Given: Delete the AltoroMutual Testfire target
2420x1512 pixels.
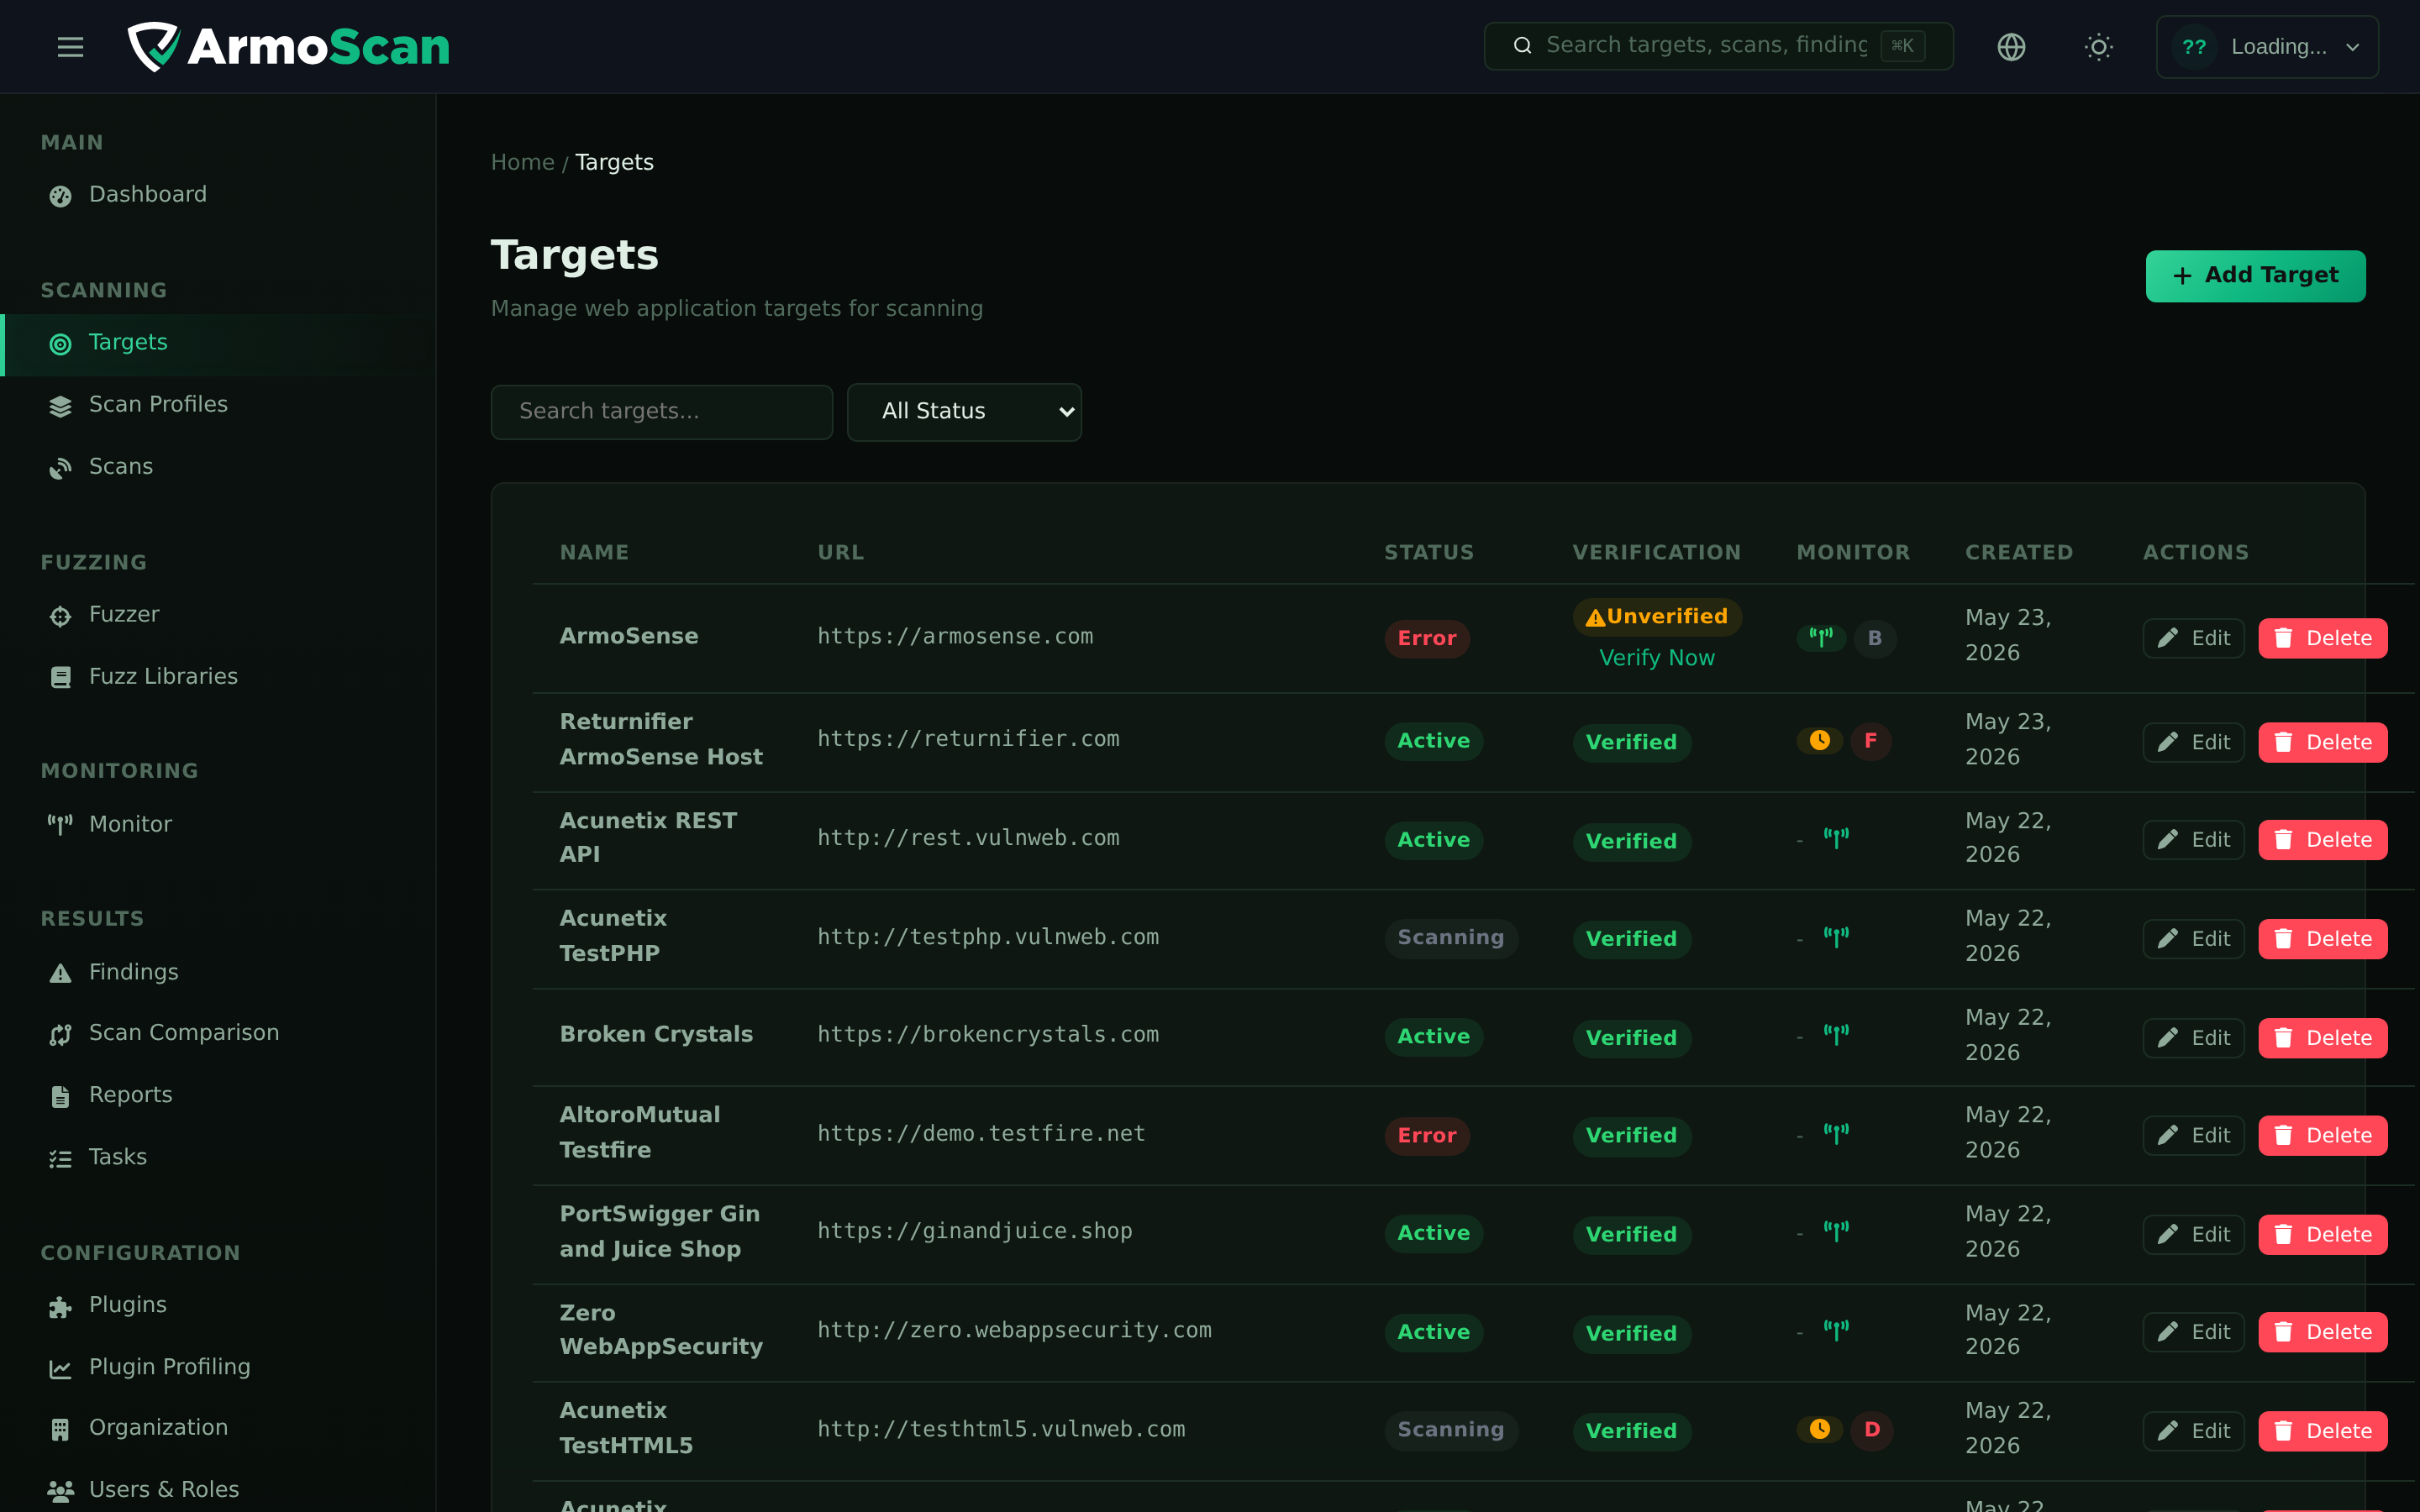Looking at the screenshot, I should pos(2322,1136).
